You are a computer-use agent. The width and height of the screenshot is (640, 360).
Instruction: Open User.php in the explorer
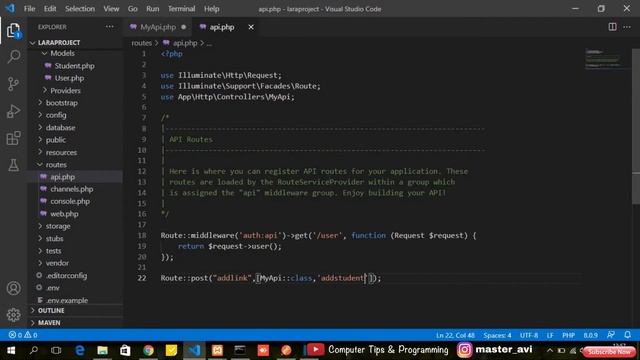click(x=69, y=78)
